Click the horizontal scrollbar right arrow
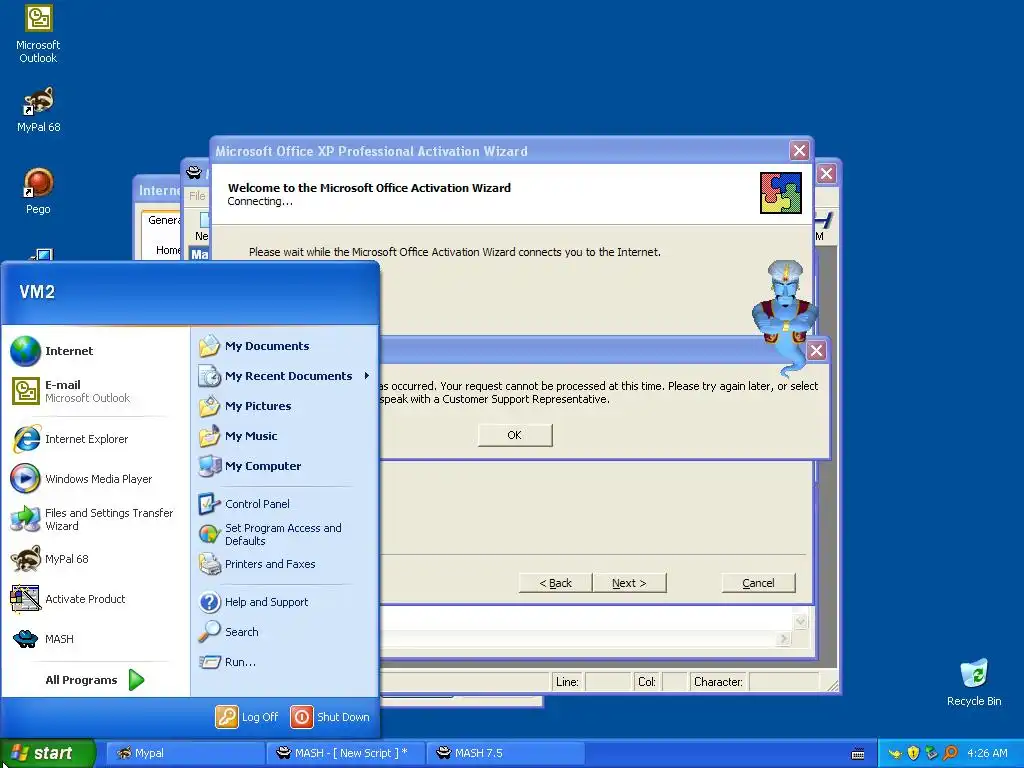 783,639
